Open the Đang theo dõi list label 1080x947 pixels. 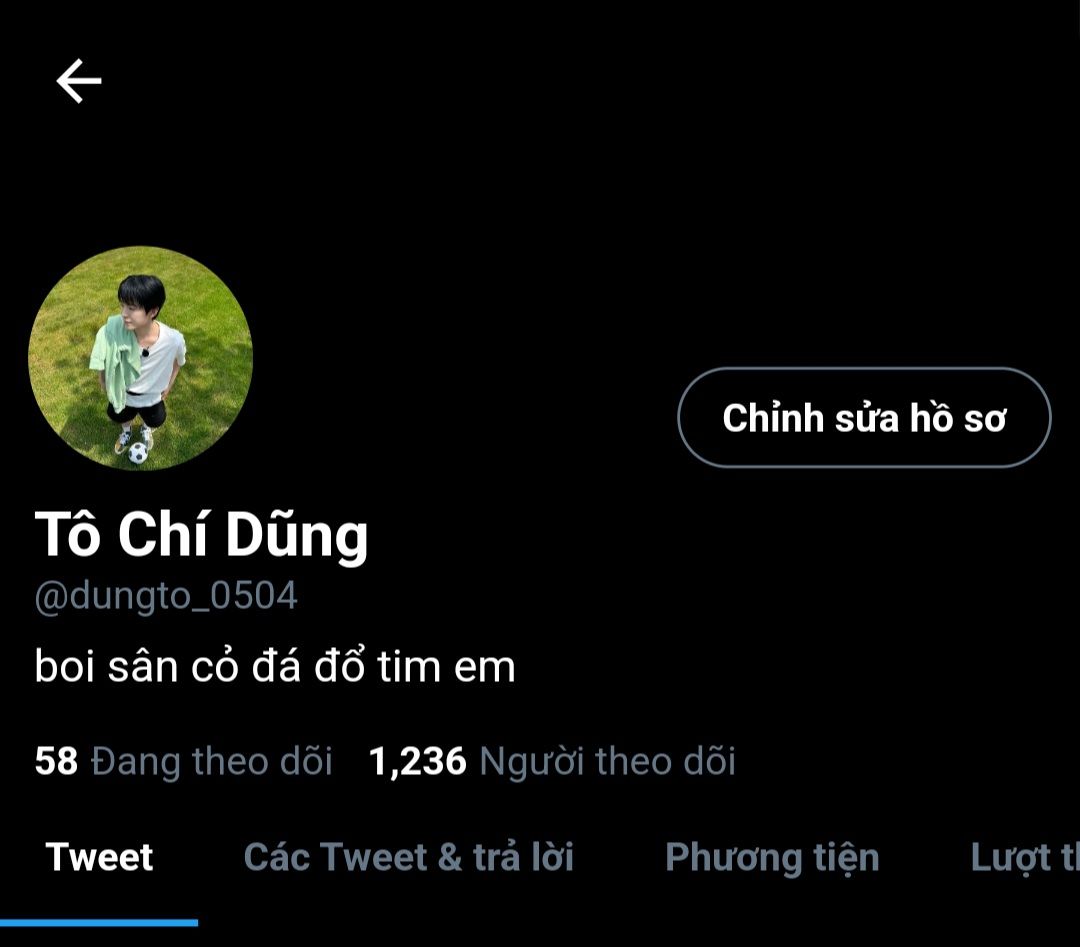pos(211,761)
